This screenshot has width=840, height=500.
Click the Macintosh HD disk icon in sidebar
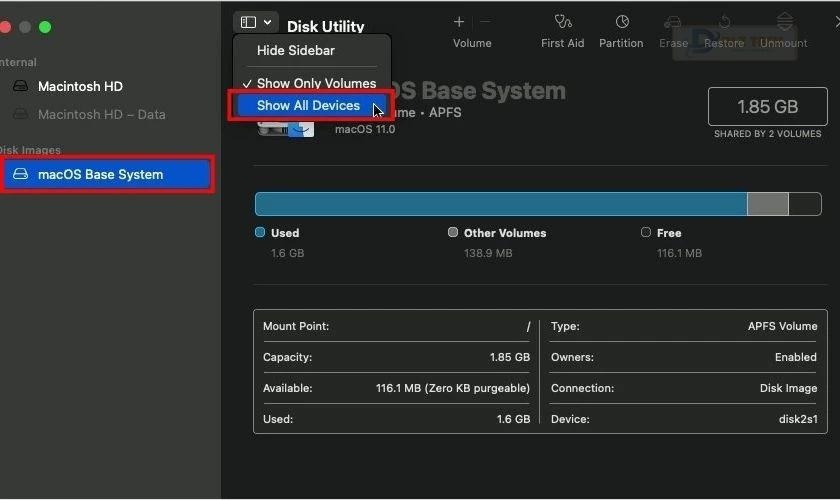[20, 87]
